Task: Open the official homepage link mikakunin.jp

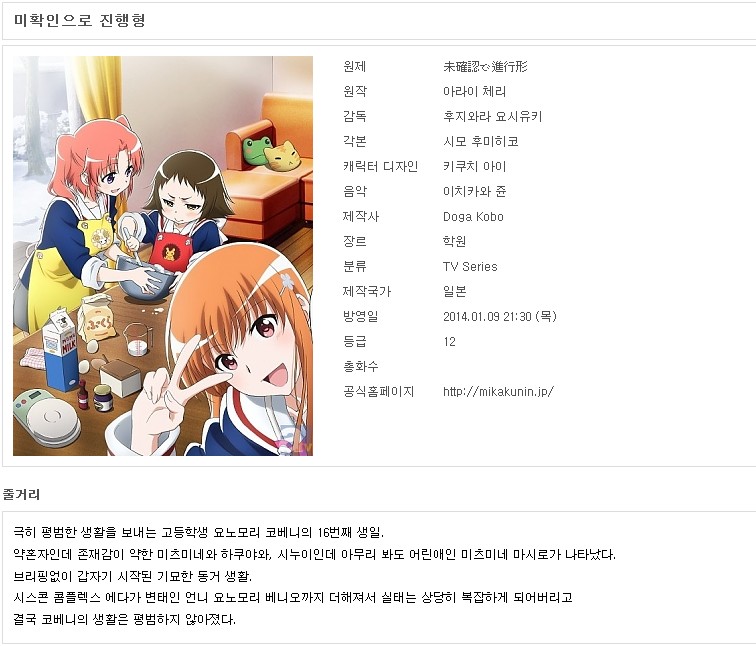Action: (x=498, y=391)
